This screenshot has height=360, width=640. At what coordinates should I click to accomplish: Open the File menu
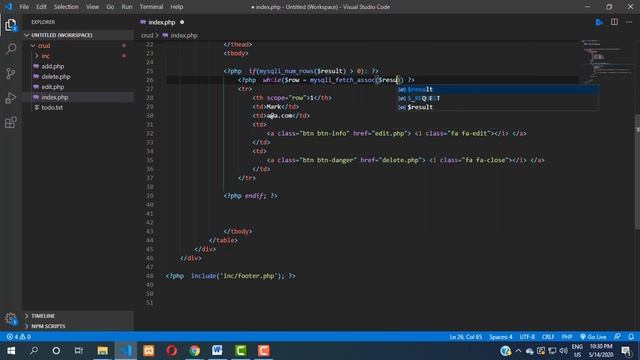coord(24,7)
